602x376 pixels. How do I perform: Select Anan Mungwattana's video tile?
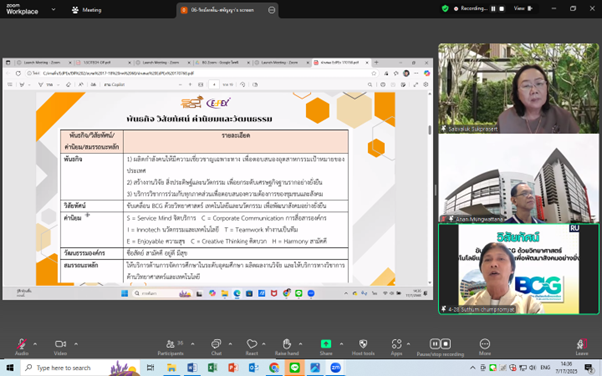(x=518, y=178)
